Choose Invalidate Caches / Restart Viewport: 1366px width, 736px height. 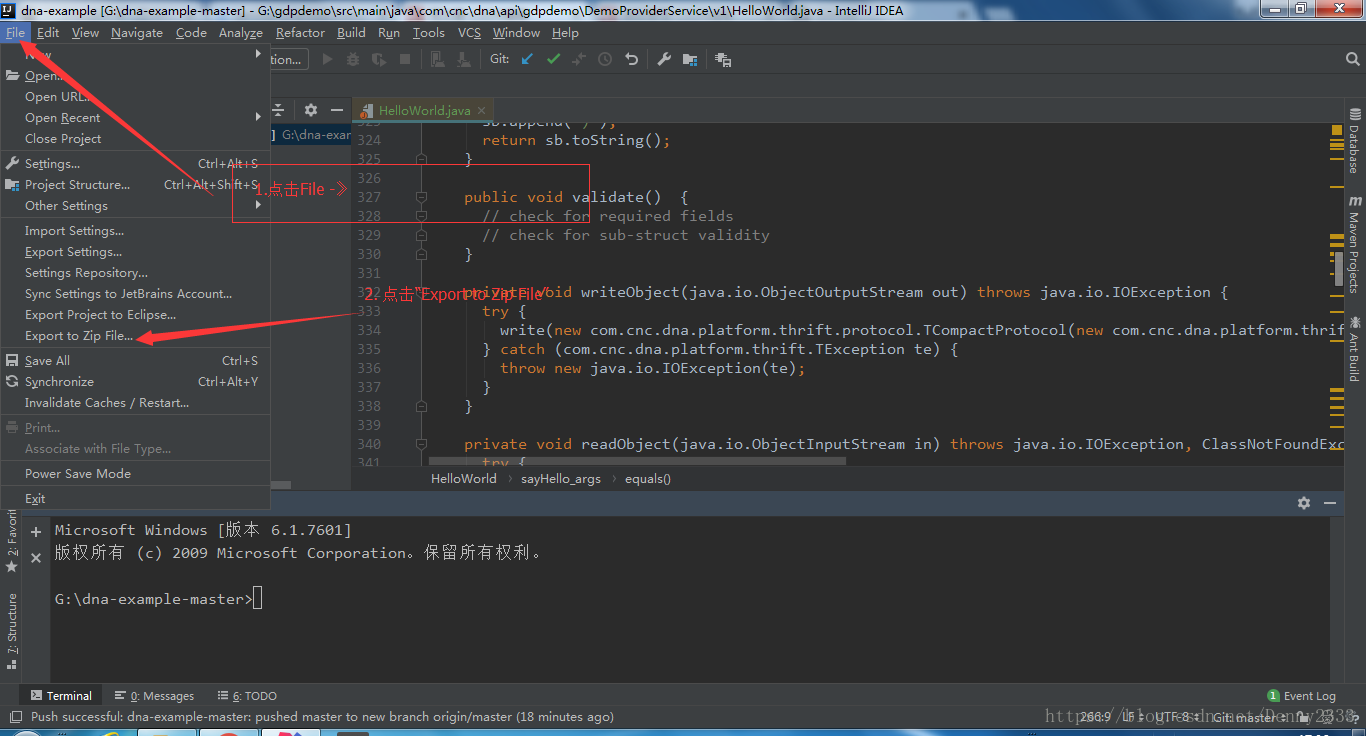(135, 403)
